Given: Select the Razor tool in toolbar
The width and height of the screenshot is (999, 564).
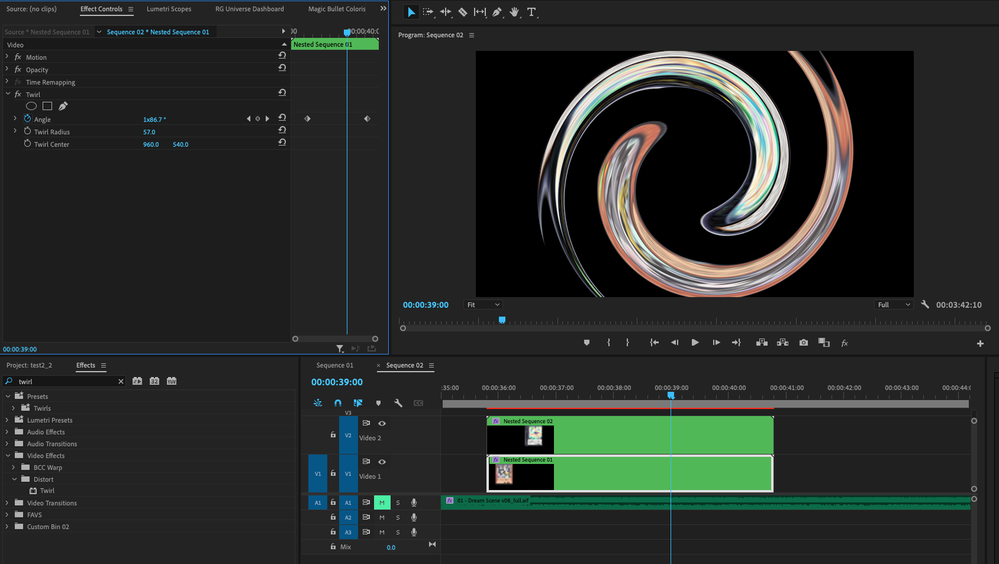Looking at the screenshot, I should tap(463, 12).
